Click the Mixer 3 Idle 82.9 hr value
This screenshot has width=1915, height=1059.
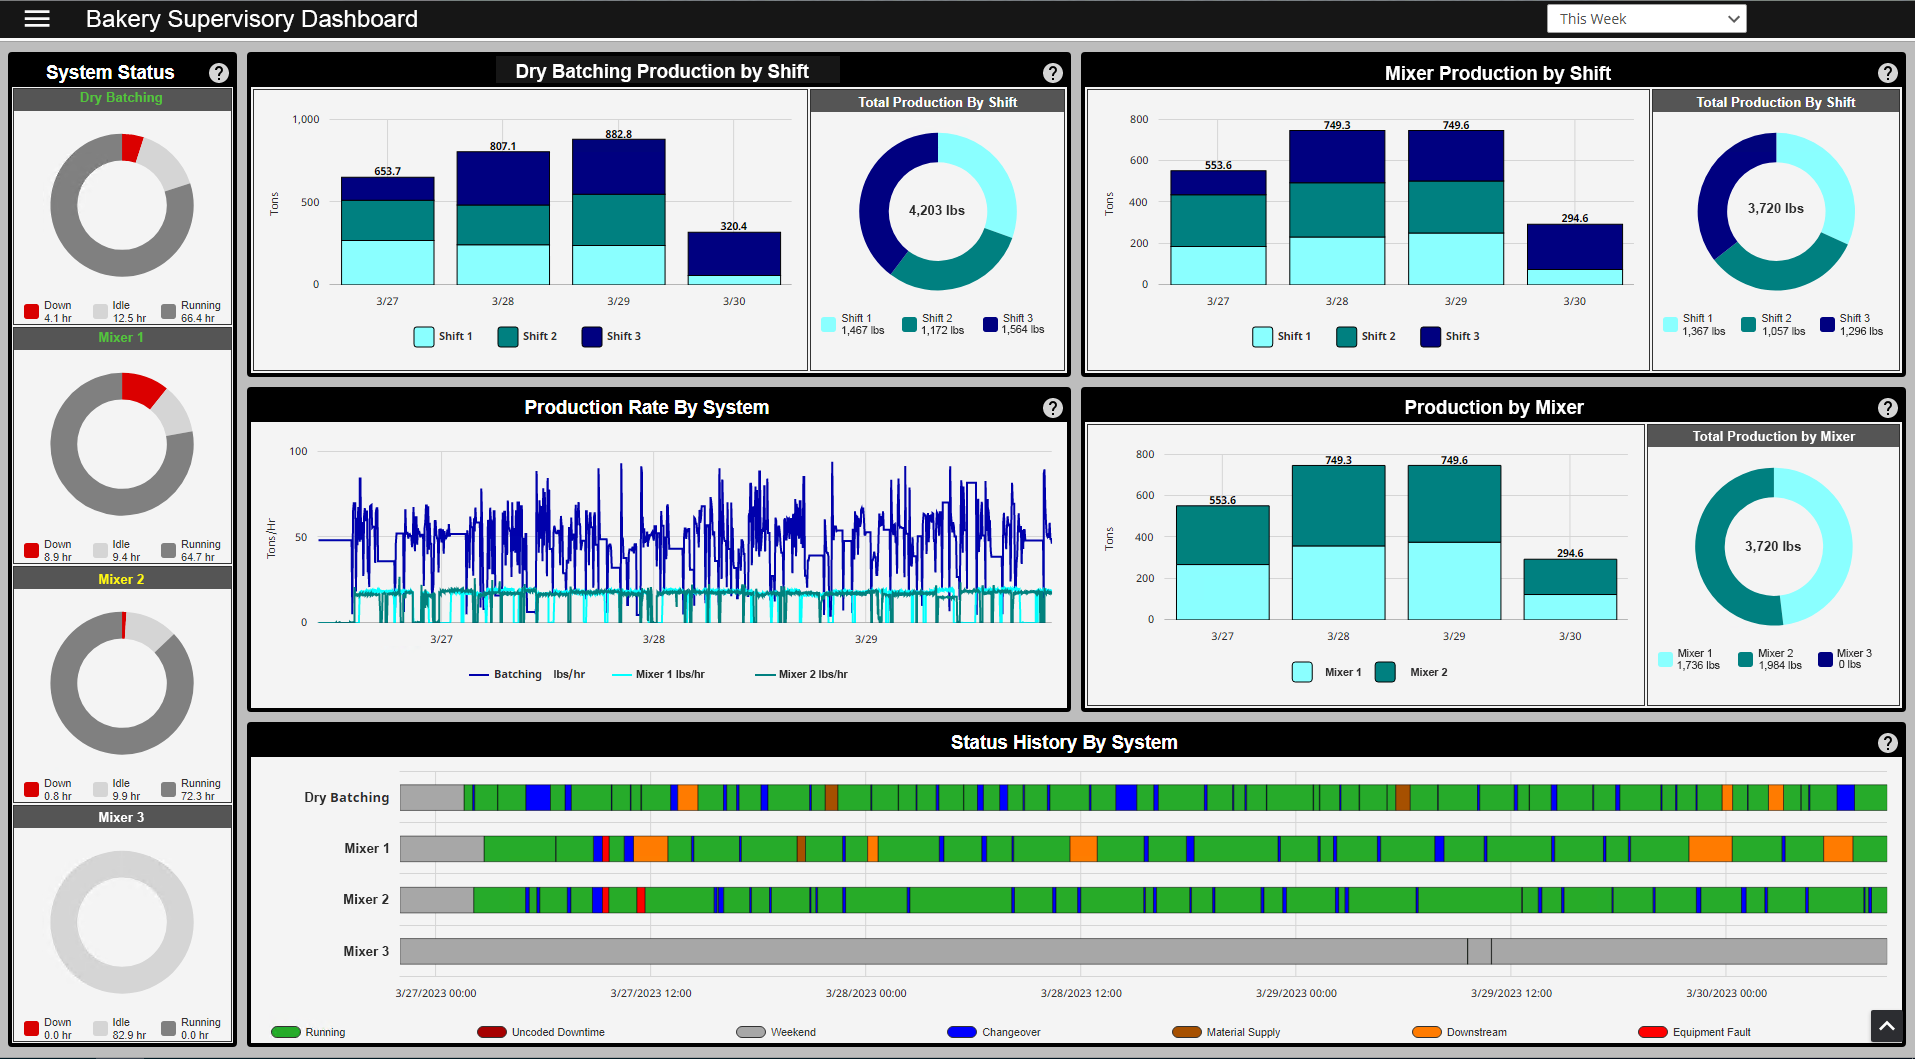pyautogui.click(x=129, y=1035)
